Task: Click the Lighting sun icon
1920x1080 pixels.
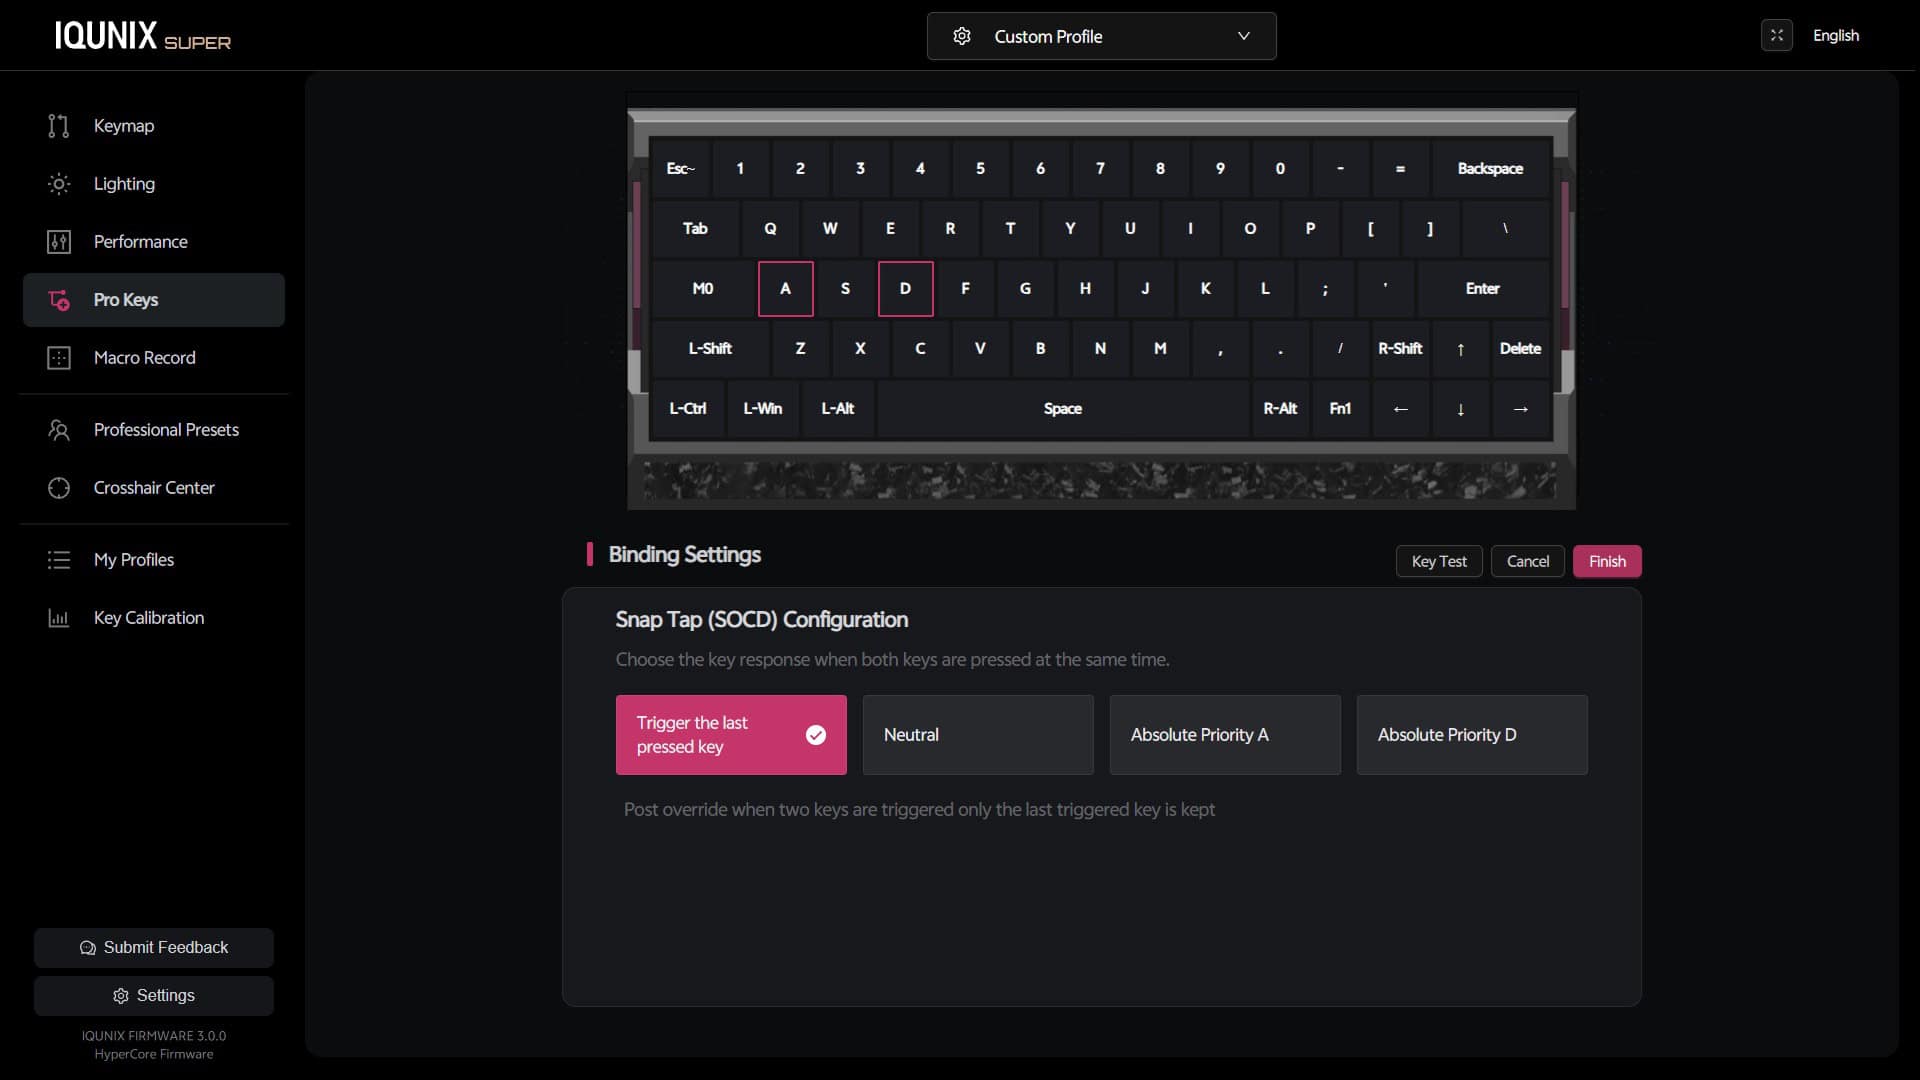Action: coord(59,184)
